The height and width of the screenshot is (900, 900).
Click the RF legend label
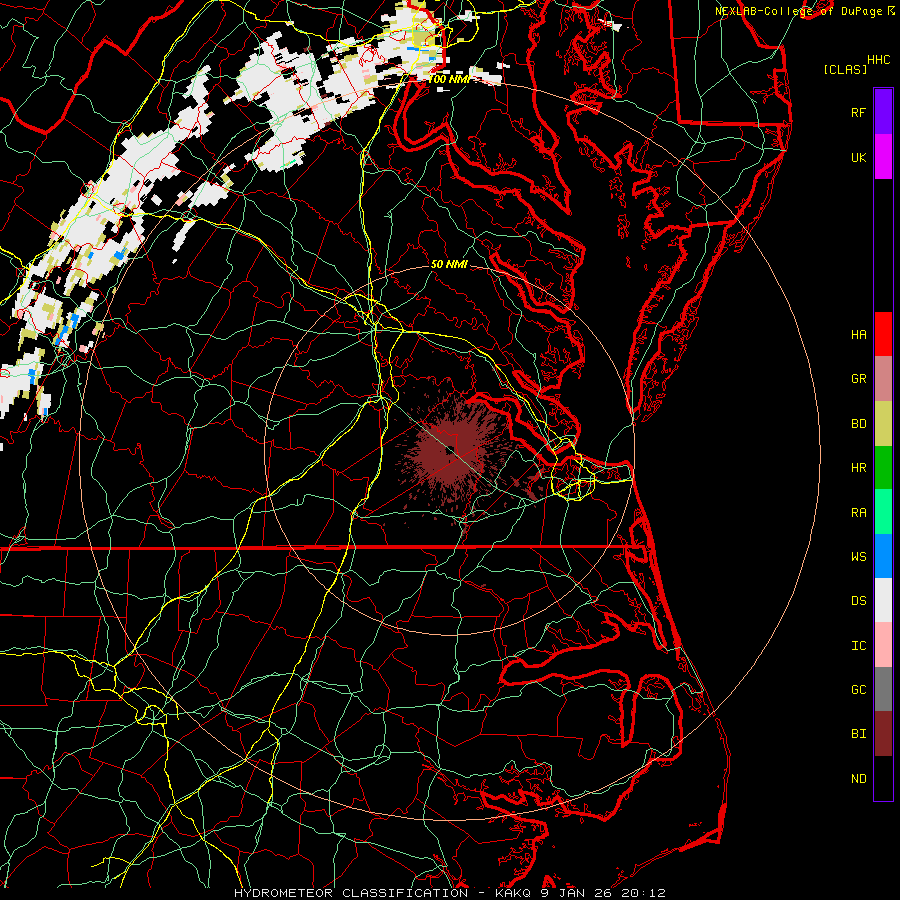pyautogui.click(x=859, y=112)
